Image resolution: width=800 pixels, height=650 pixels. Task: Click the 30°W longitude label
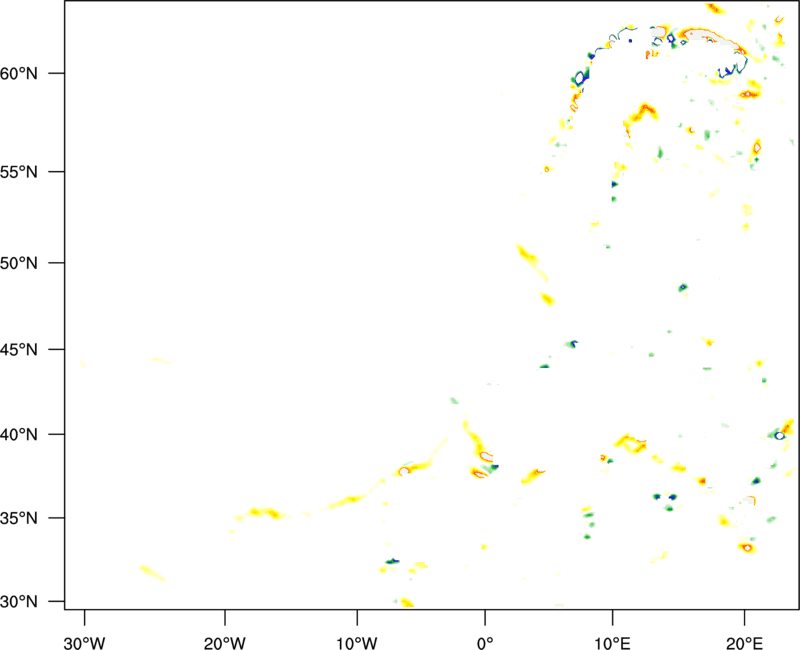click(84, 643)
